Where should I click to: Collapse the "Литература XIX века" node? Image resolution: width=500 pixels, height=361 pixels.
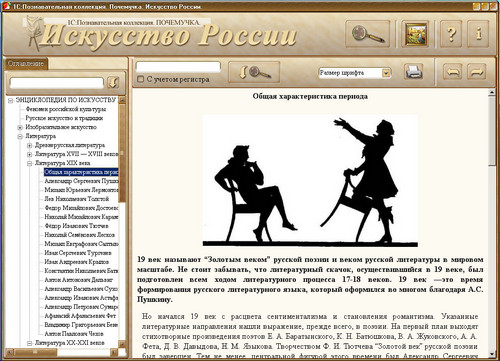tap(29, 163)
